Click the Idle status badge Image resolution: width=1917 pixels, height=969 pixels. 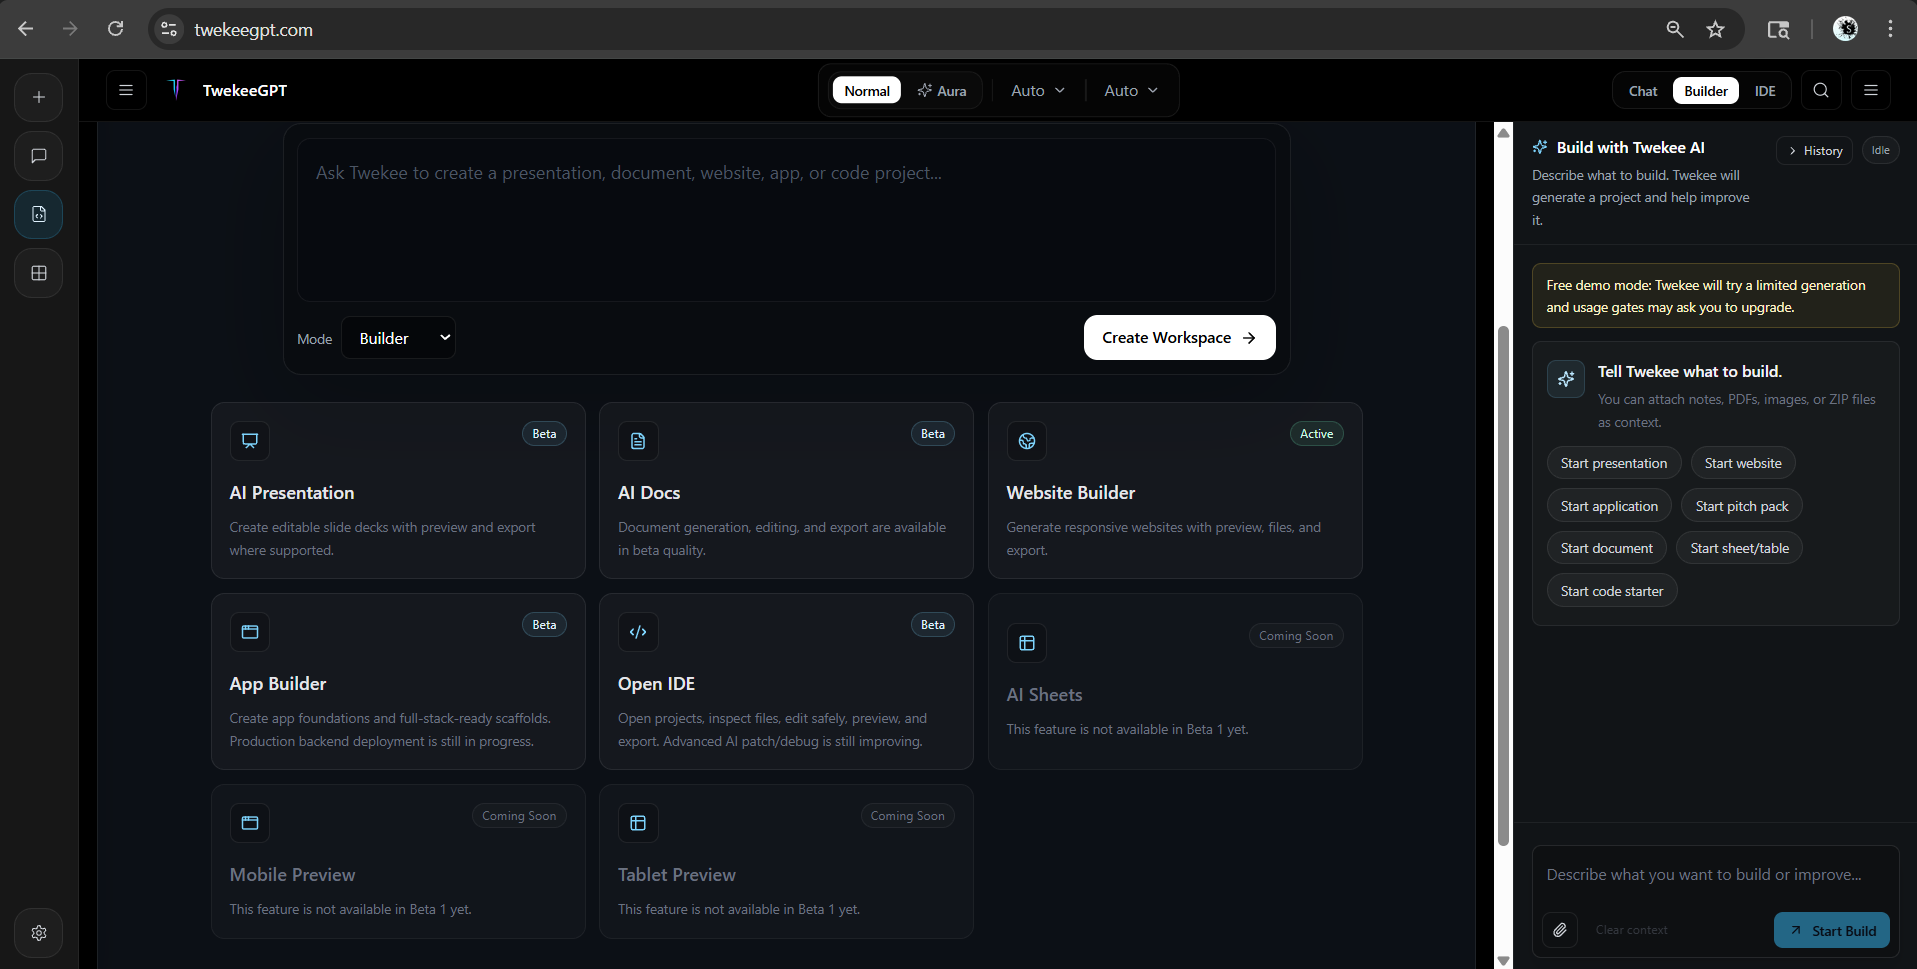pos(1881,150)
